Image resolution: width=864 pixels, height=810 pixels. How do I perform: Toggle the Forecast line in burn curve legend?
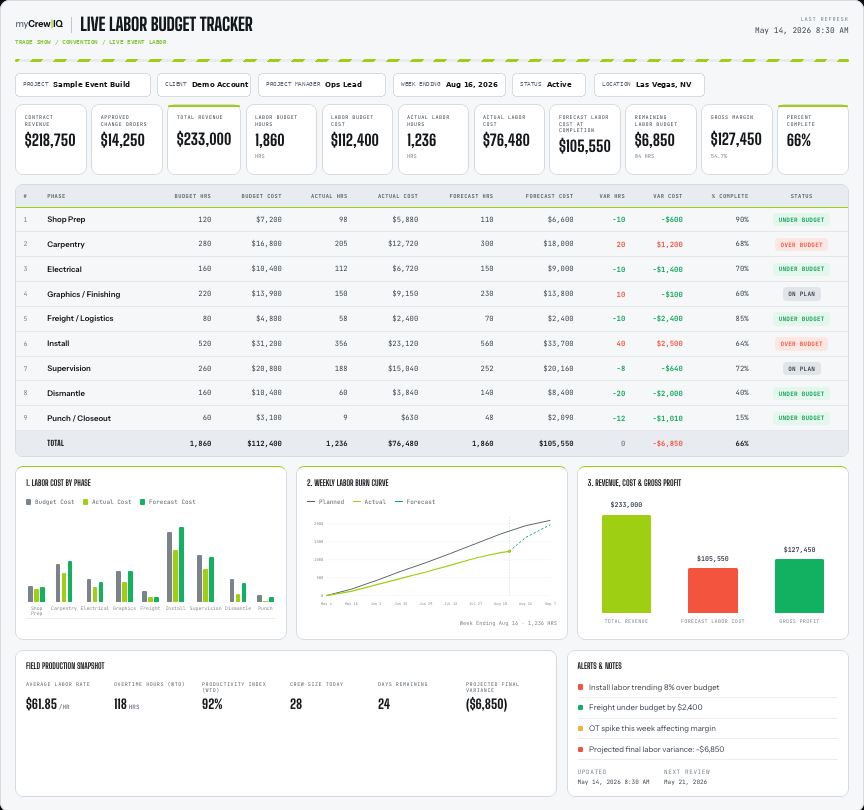[415, 502]
